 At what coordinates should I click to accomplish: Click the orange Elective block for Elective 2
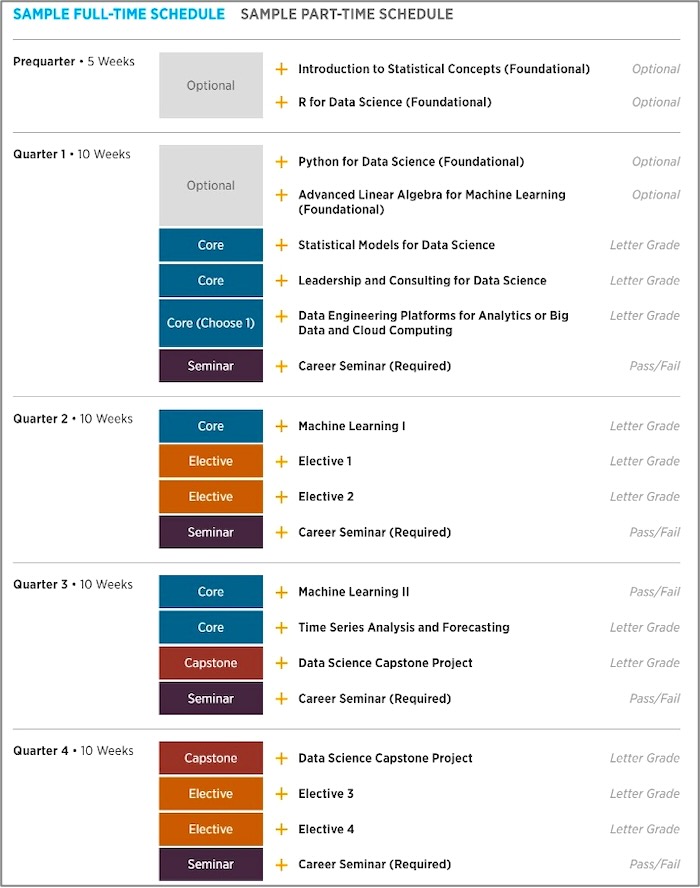click(x=211, y=497)
